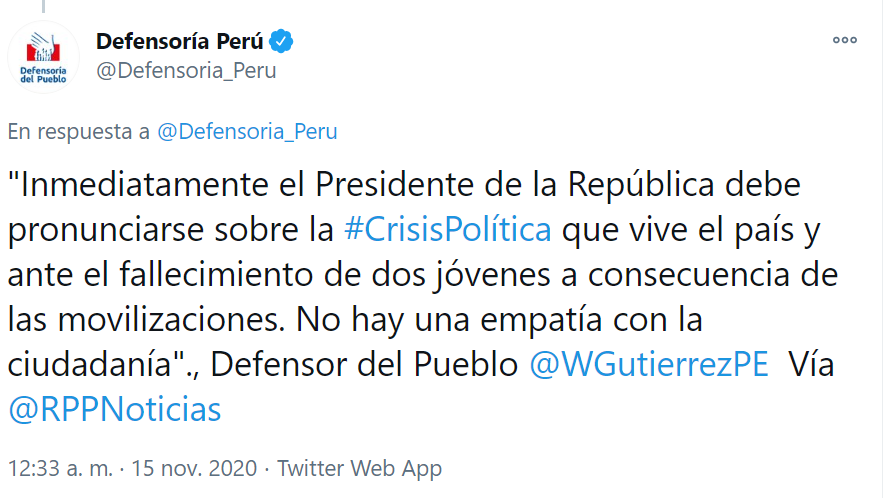The width and height of the screenshot is (889, 498).
Task: Click the "Defensor del Pueblo" phrase in tweet
Action: [x=364, y=364]
